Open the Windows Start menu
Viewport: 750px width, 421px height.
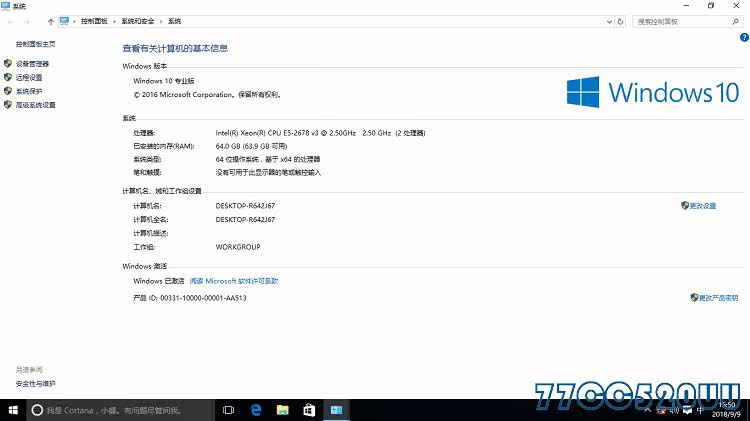point(13,410)
